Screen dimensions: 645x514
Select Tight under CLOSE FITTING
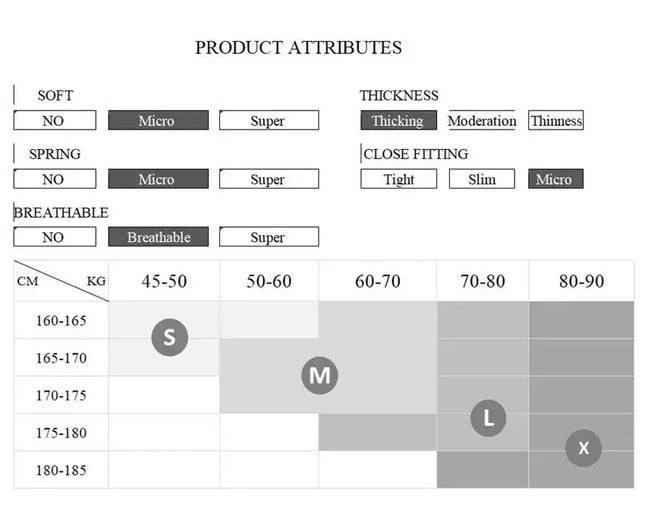click(x=399, y=179)
